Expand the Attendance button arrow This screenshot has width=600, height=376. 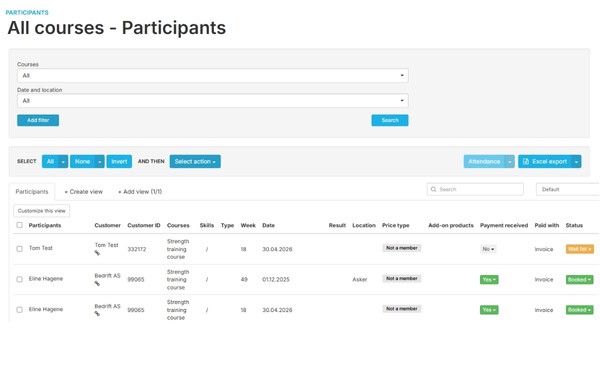(x=510, y=161)
